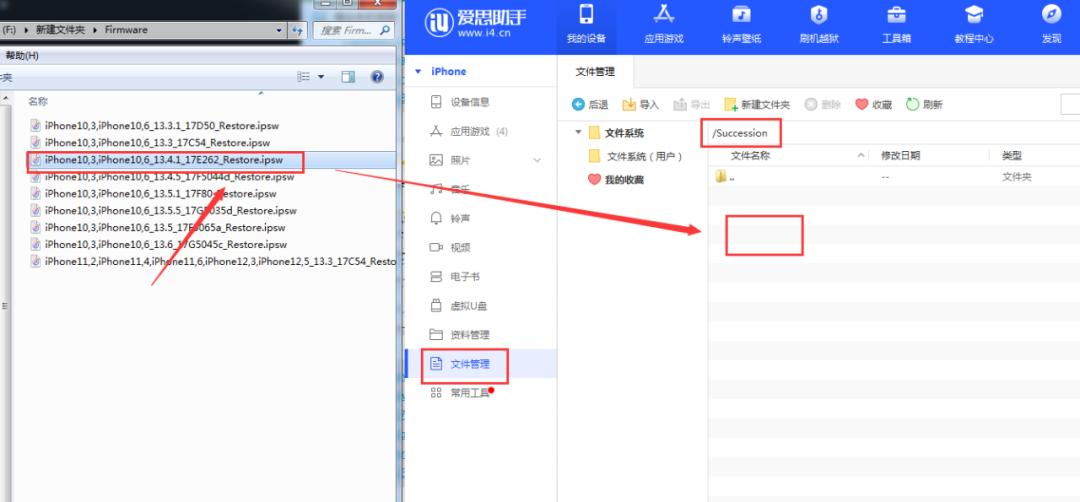This screenshot has height=502, width=1080.
Task: Collapse the iPhone device section
Action: coord(417,72)
